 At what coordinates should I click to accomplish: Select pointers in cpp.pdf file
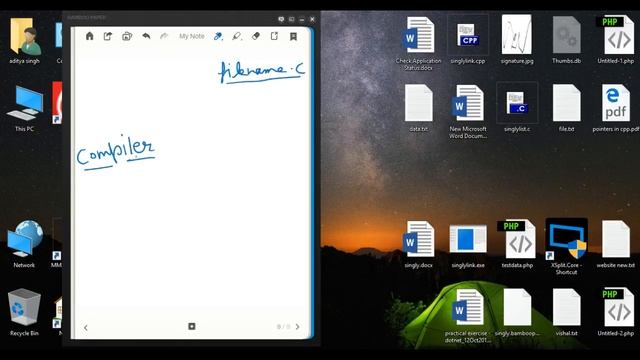[x=616, y=108]
